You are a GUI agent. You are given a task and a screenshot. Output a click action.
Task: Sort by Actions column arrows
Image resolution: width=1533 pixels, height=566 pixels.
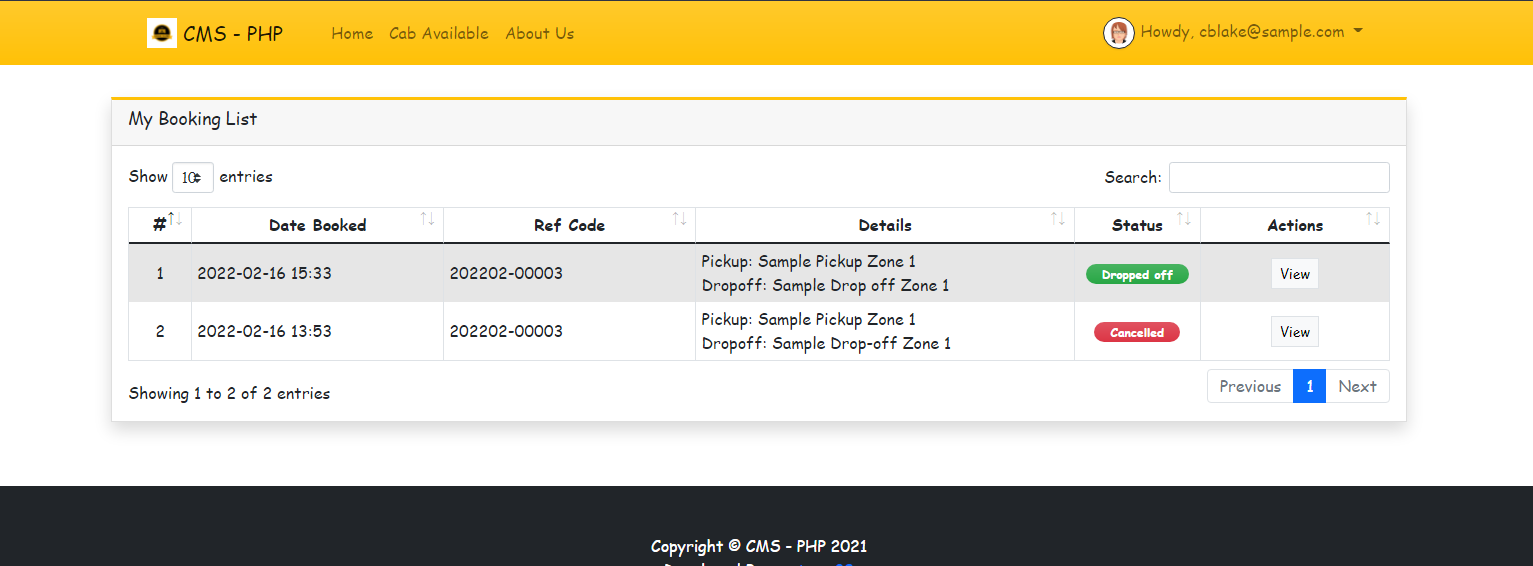click(x=1373, y=219)
